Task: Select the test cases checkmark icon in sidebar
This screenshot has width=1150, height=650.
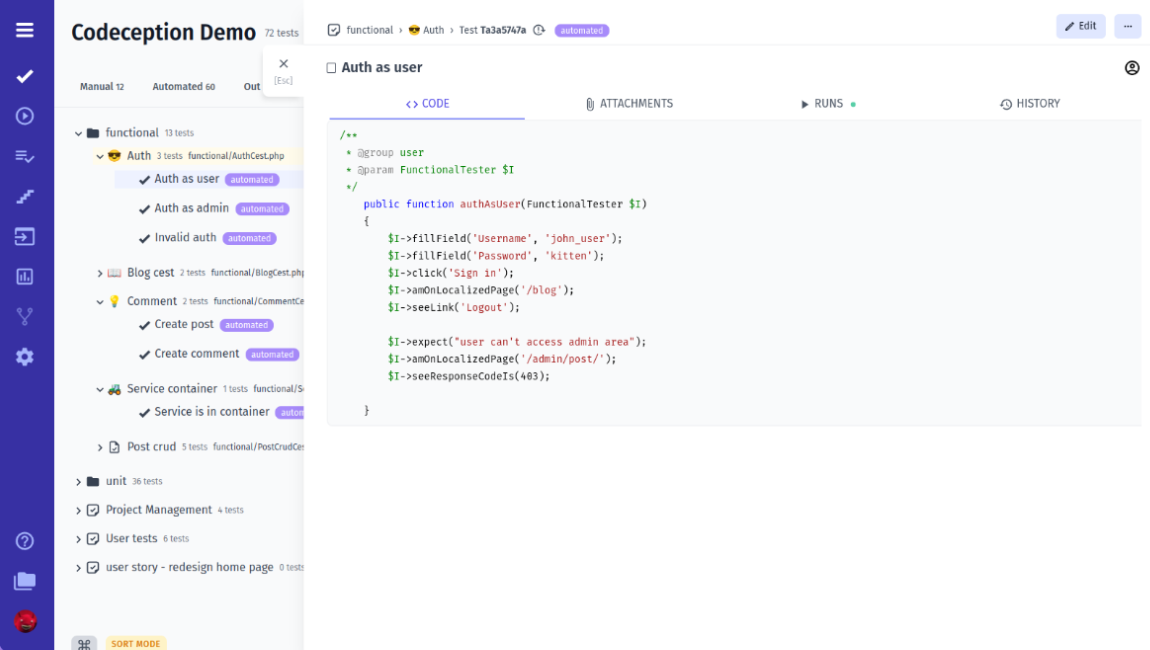Action: (x=25, y=76)
